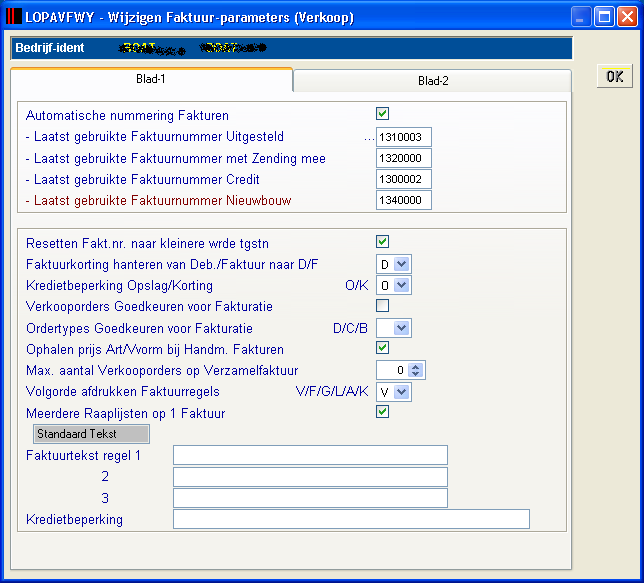Click the Faktuurnummer met Zending mee field

click(x=404, y=158)
